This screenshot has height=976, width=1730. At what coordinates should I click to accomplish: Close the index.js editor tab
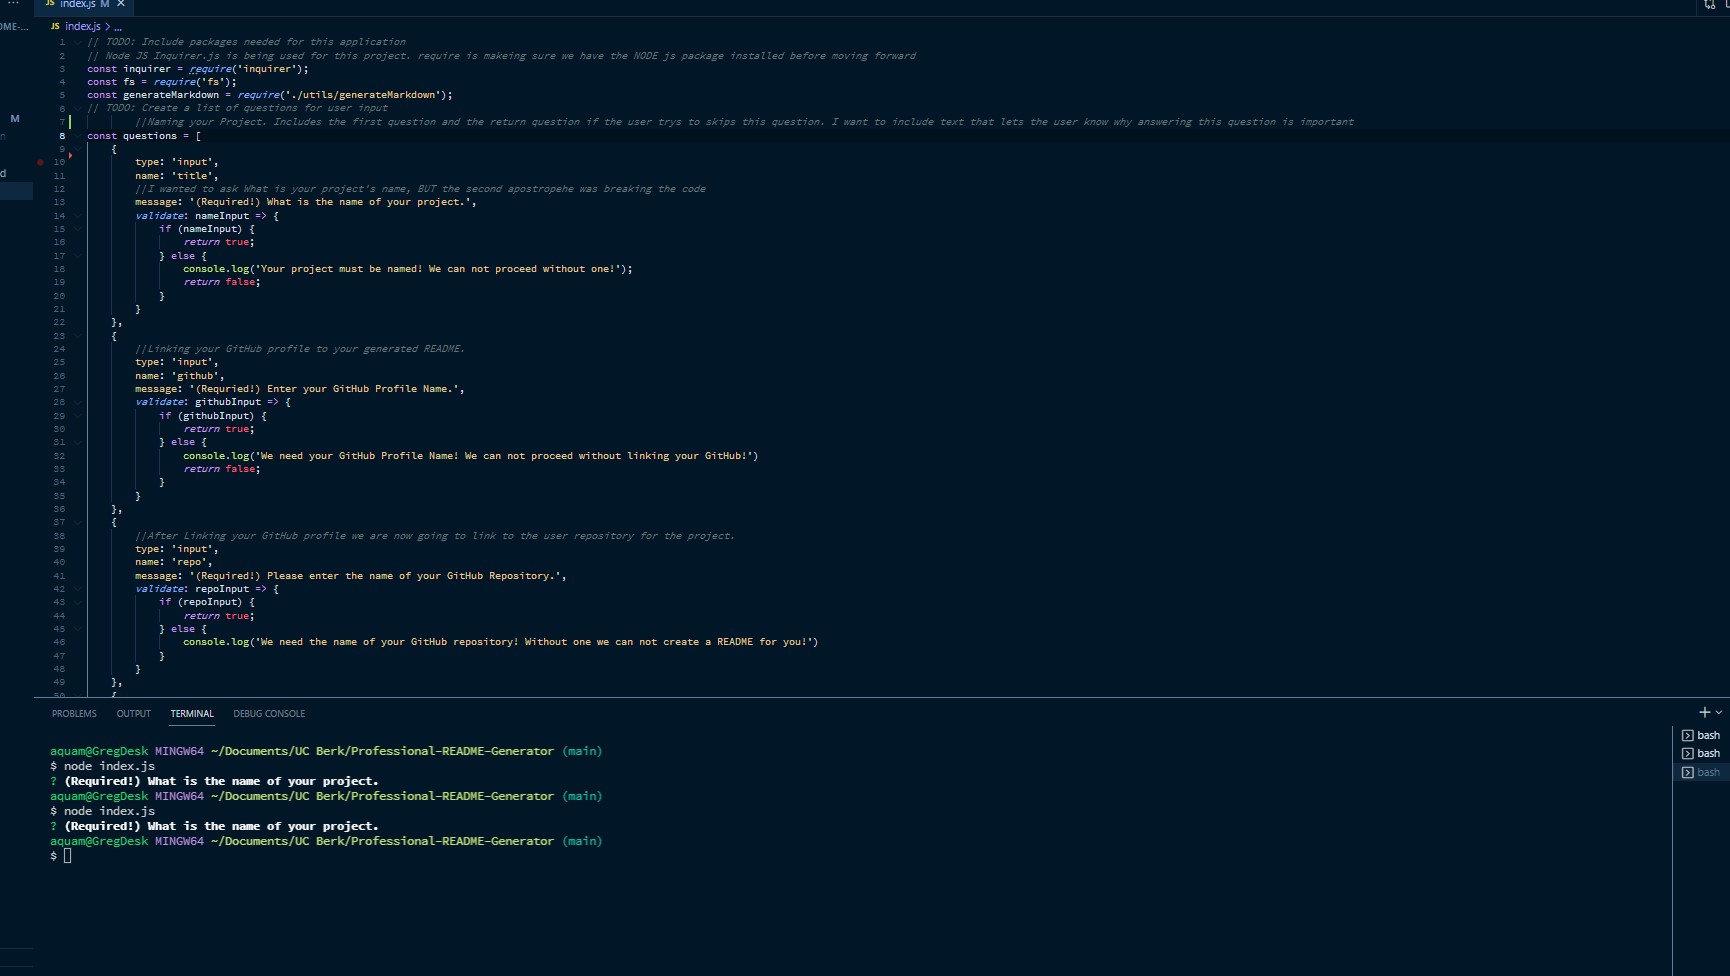[120, 4]
